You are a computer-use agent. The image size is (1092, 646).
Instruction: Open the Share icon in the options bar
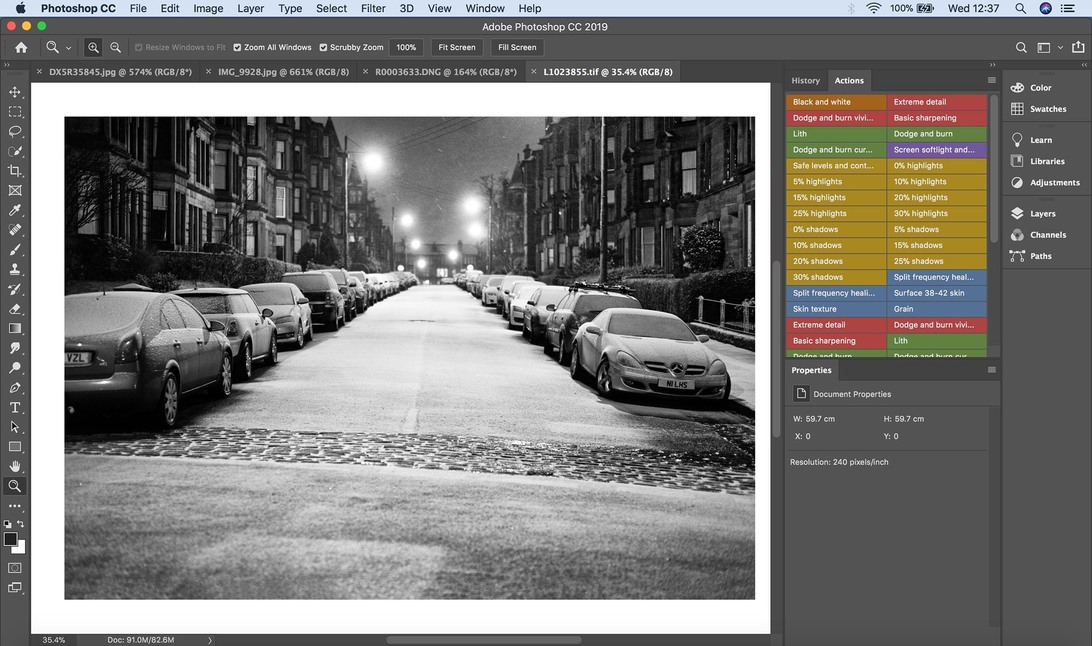pos(1077,47)
